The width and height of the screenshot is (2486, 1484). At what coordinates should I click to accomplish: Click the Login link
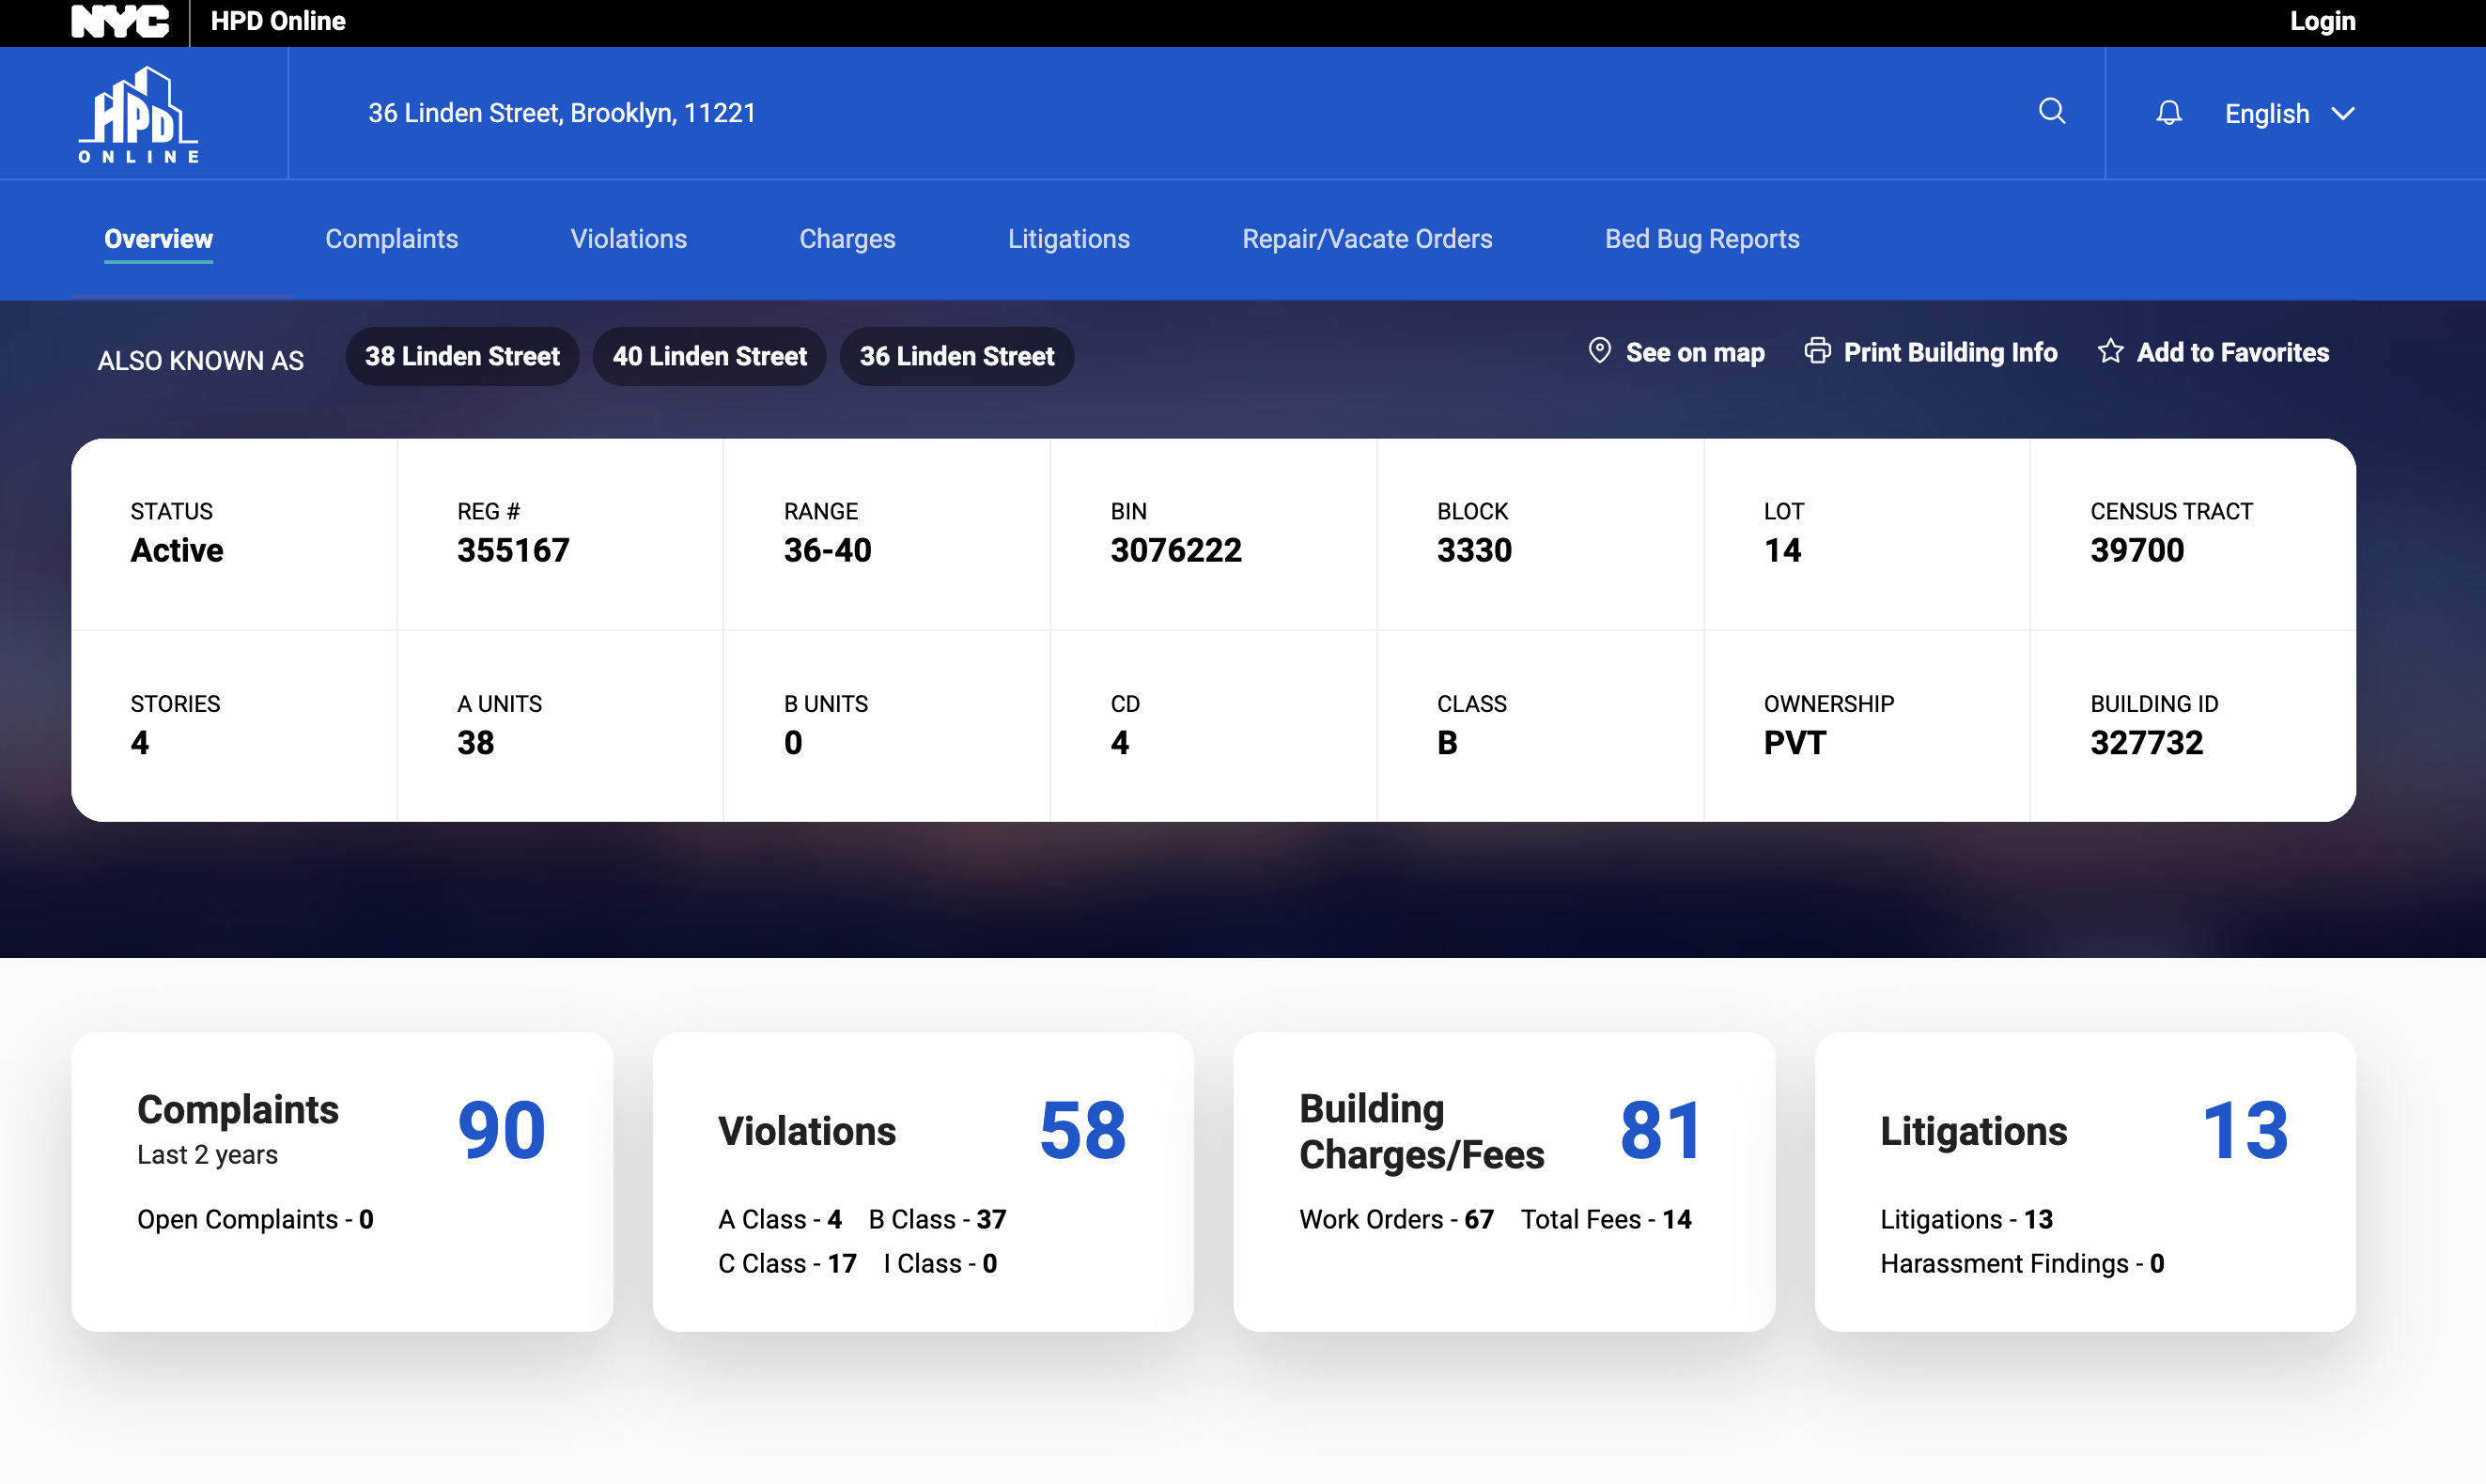click(2322, 21)
